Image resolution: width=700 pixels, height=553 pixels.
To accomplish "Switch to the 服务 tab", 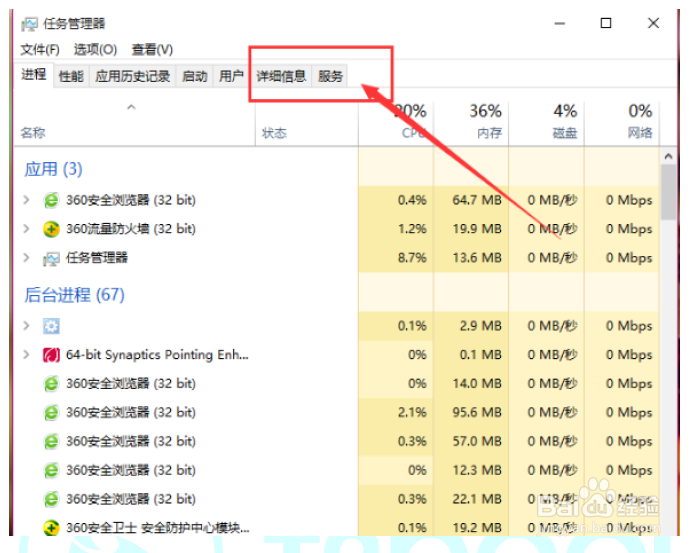I will point(330,76).
